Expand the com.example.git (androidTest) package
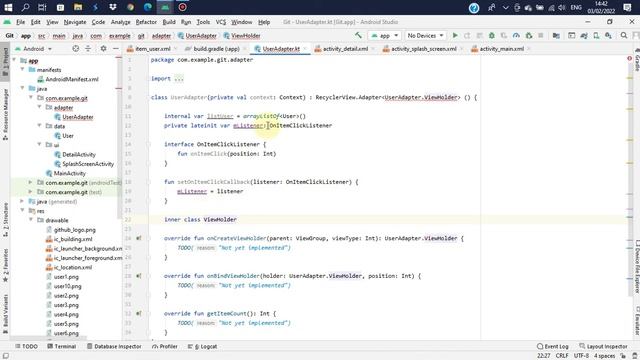This screenshot has width=640, height=360. pyautogui.click(x=31, y=182)
